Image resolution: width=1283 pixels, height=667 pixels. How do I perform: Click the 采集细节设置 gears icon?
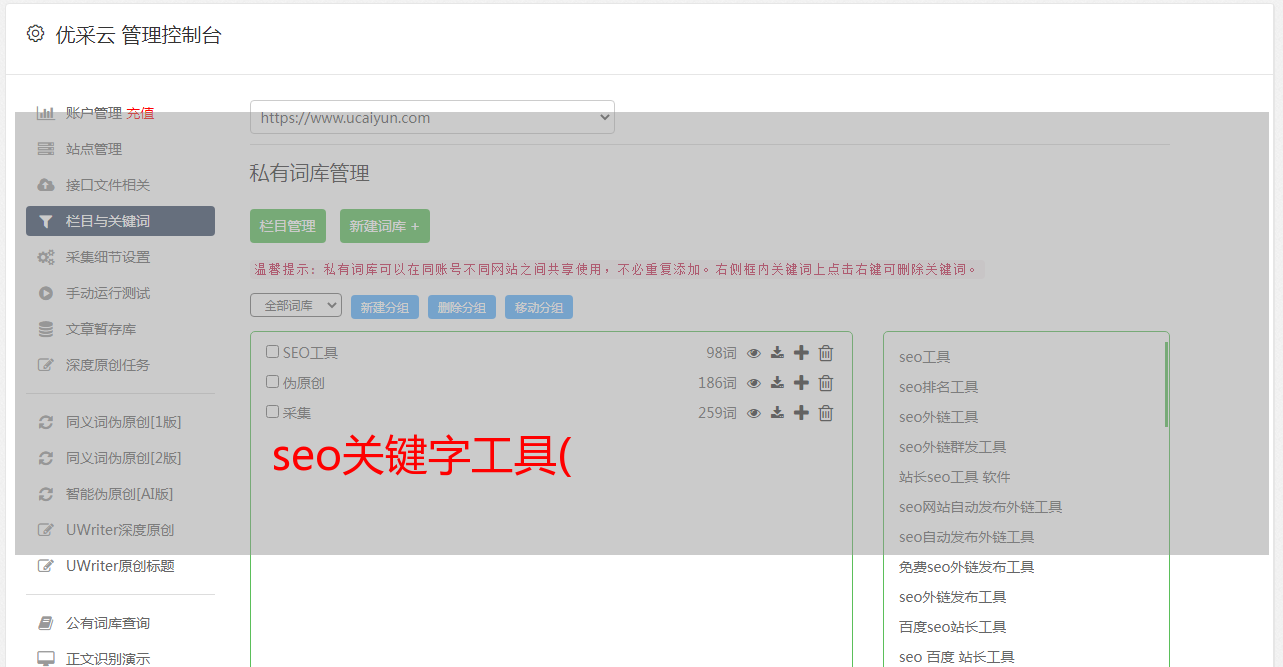(x=45, y=257)
